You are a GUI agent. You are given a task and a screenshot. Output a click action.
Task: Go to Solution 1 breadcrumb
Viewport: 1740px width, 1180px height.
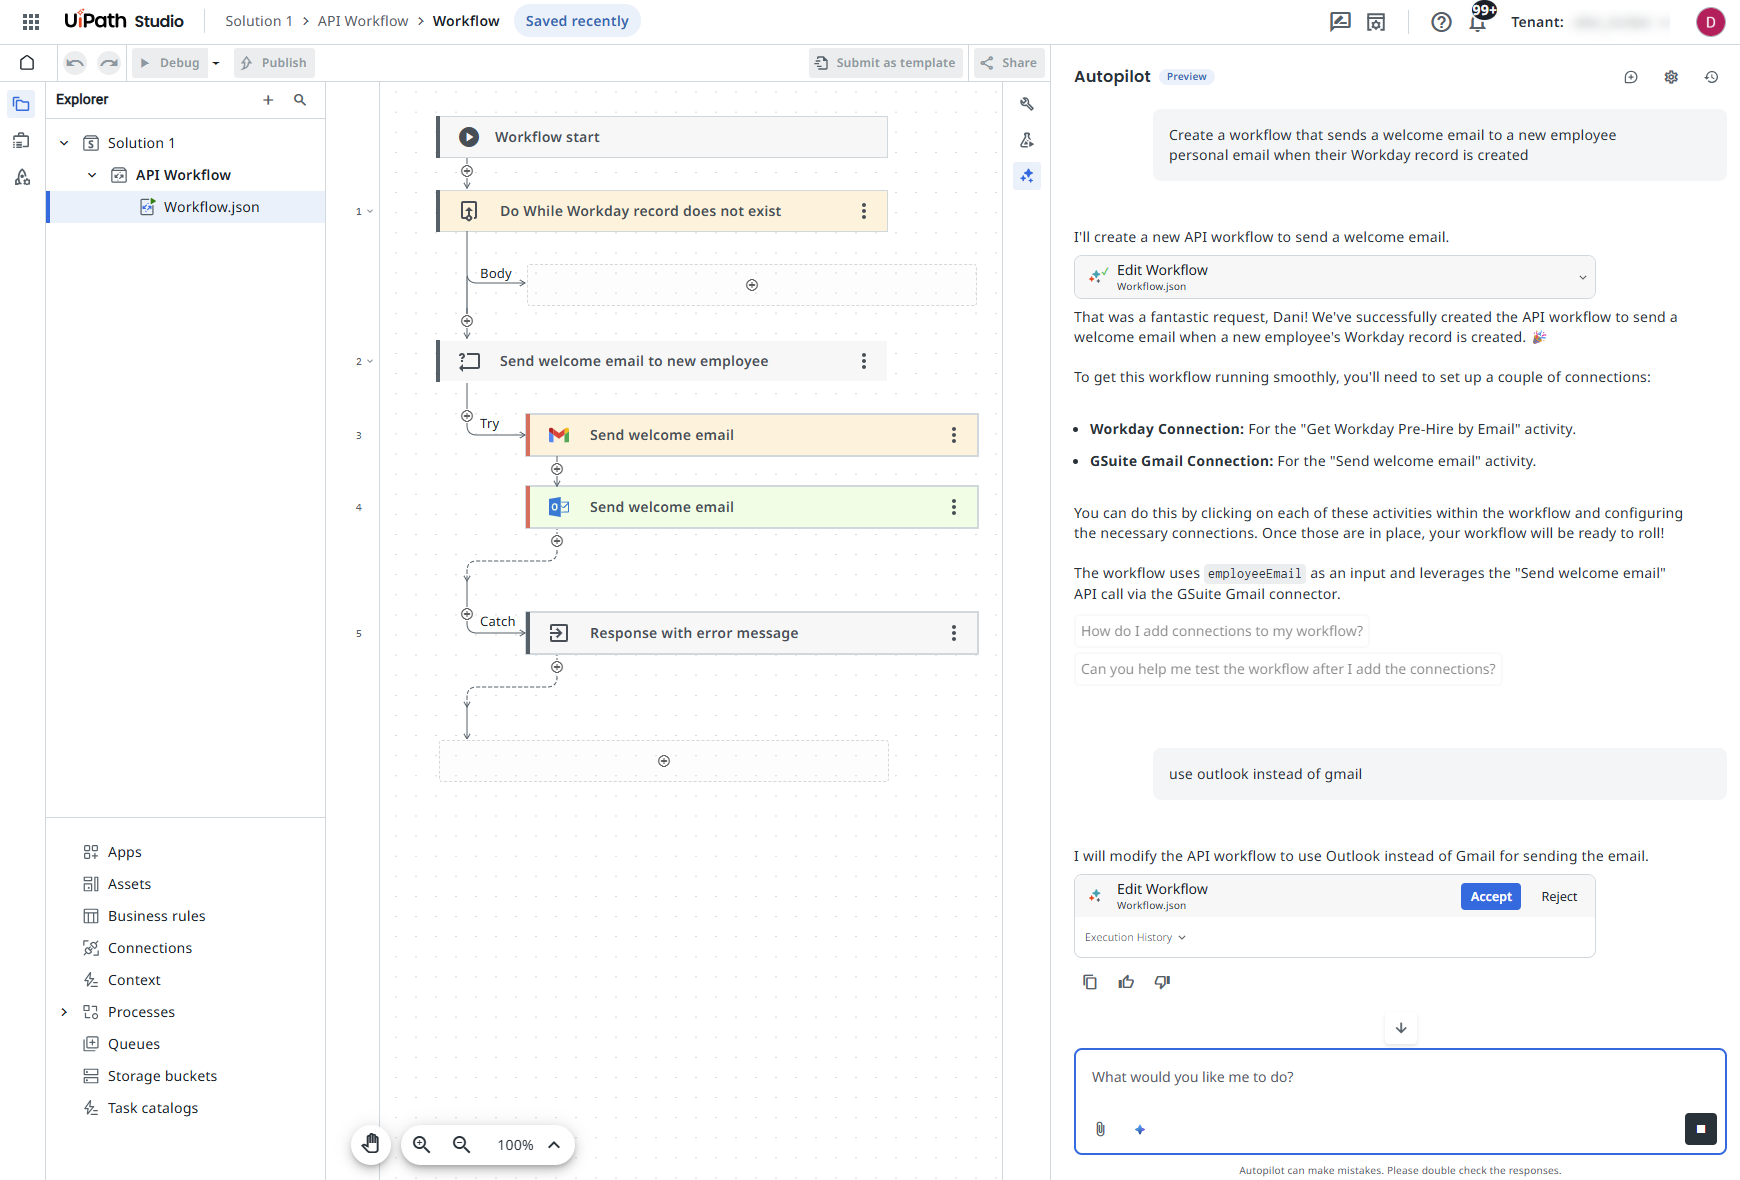[259, 21]
